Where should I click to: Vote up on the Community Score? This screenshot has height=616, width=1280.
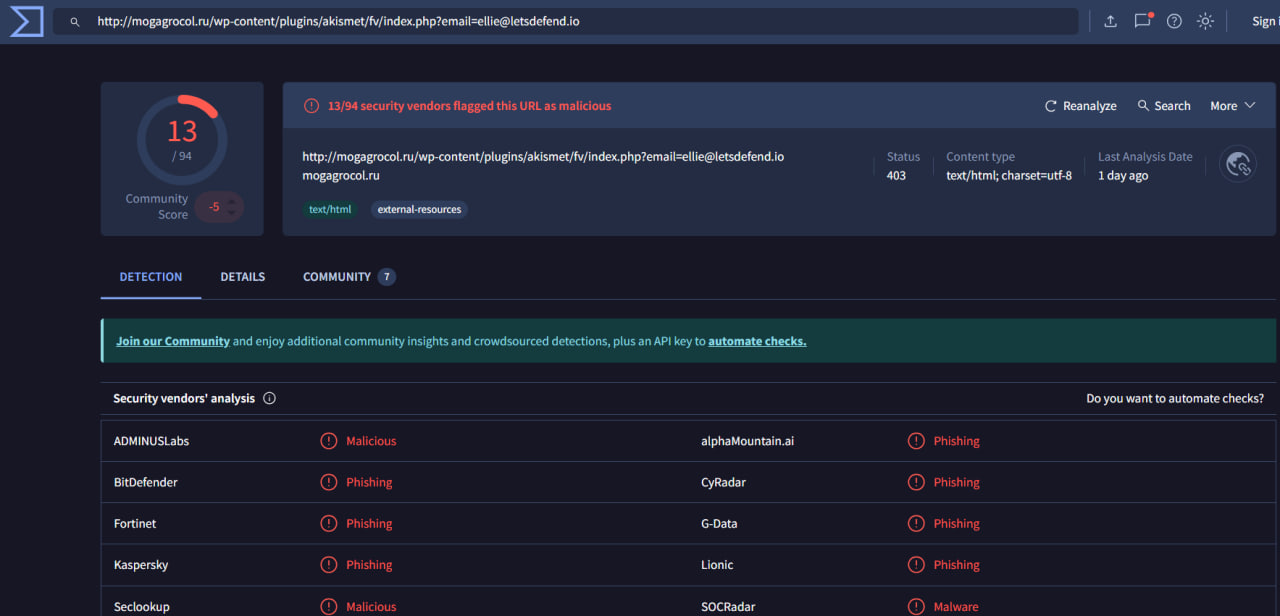pyautogui.click(x=232, y=202)
